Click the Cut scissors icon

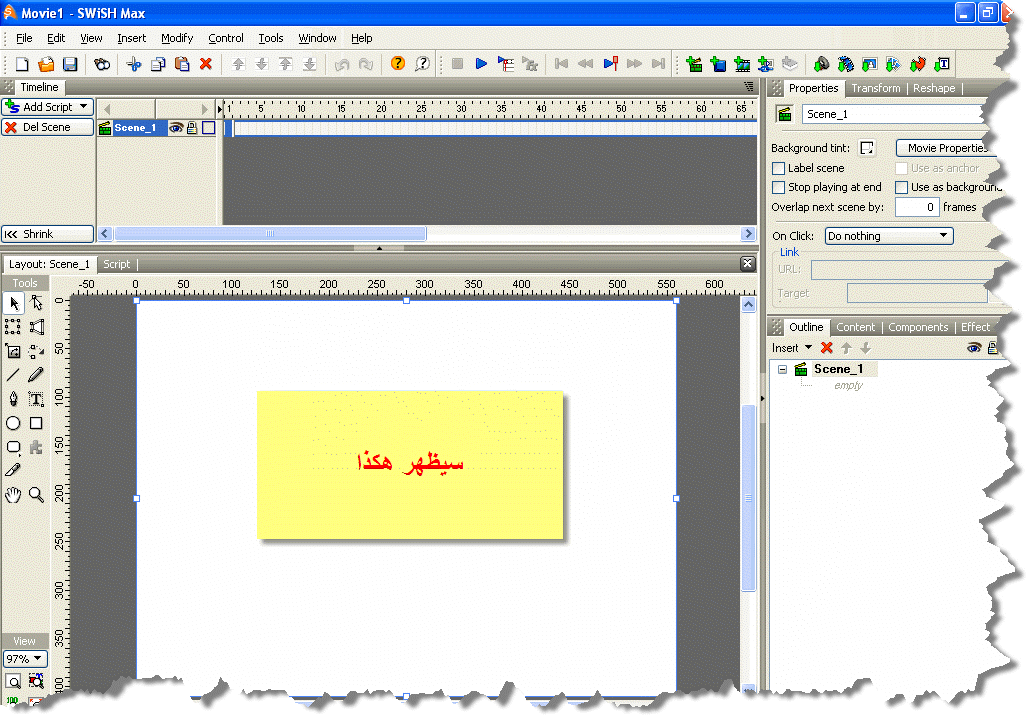(x=134, y=64)
